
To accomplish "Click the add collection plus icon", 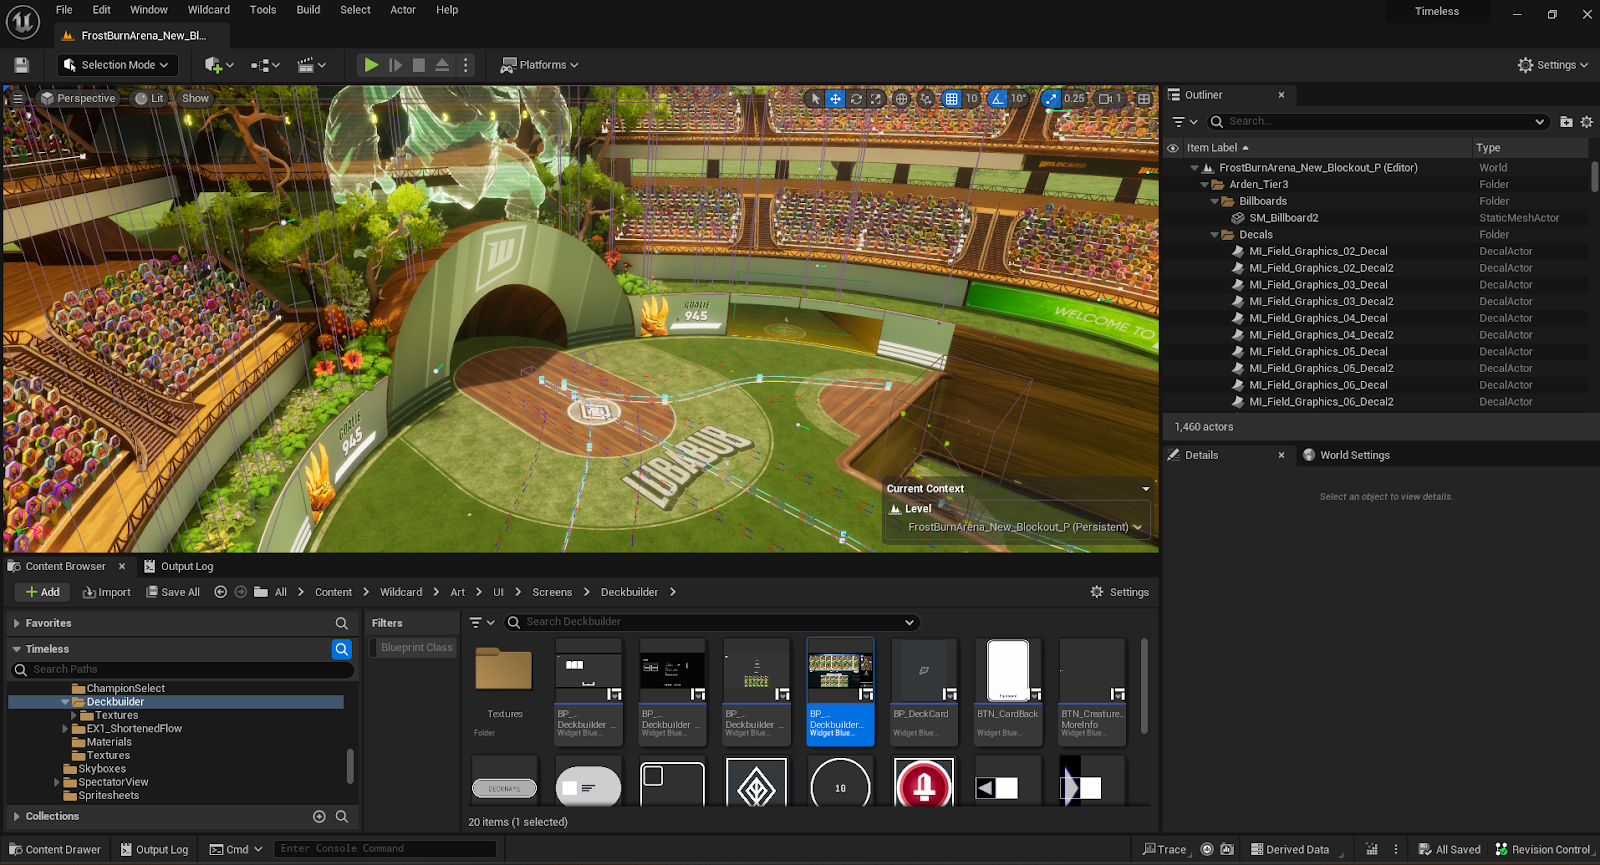I will point(319,816).
